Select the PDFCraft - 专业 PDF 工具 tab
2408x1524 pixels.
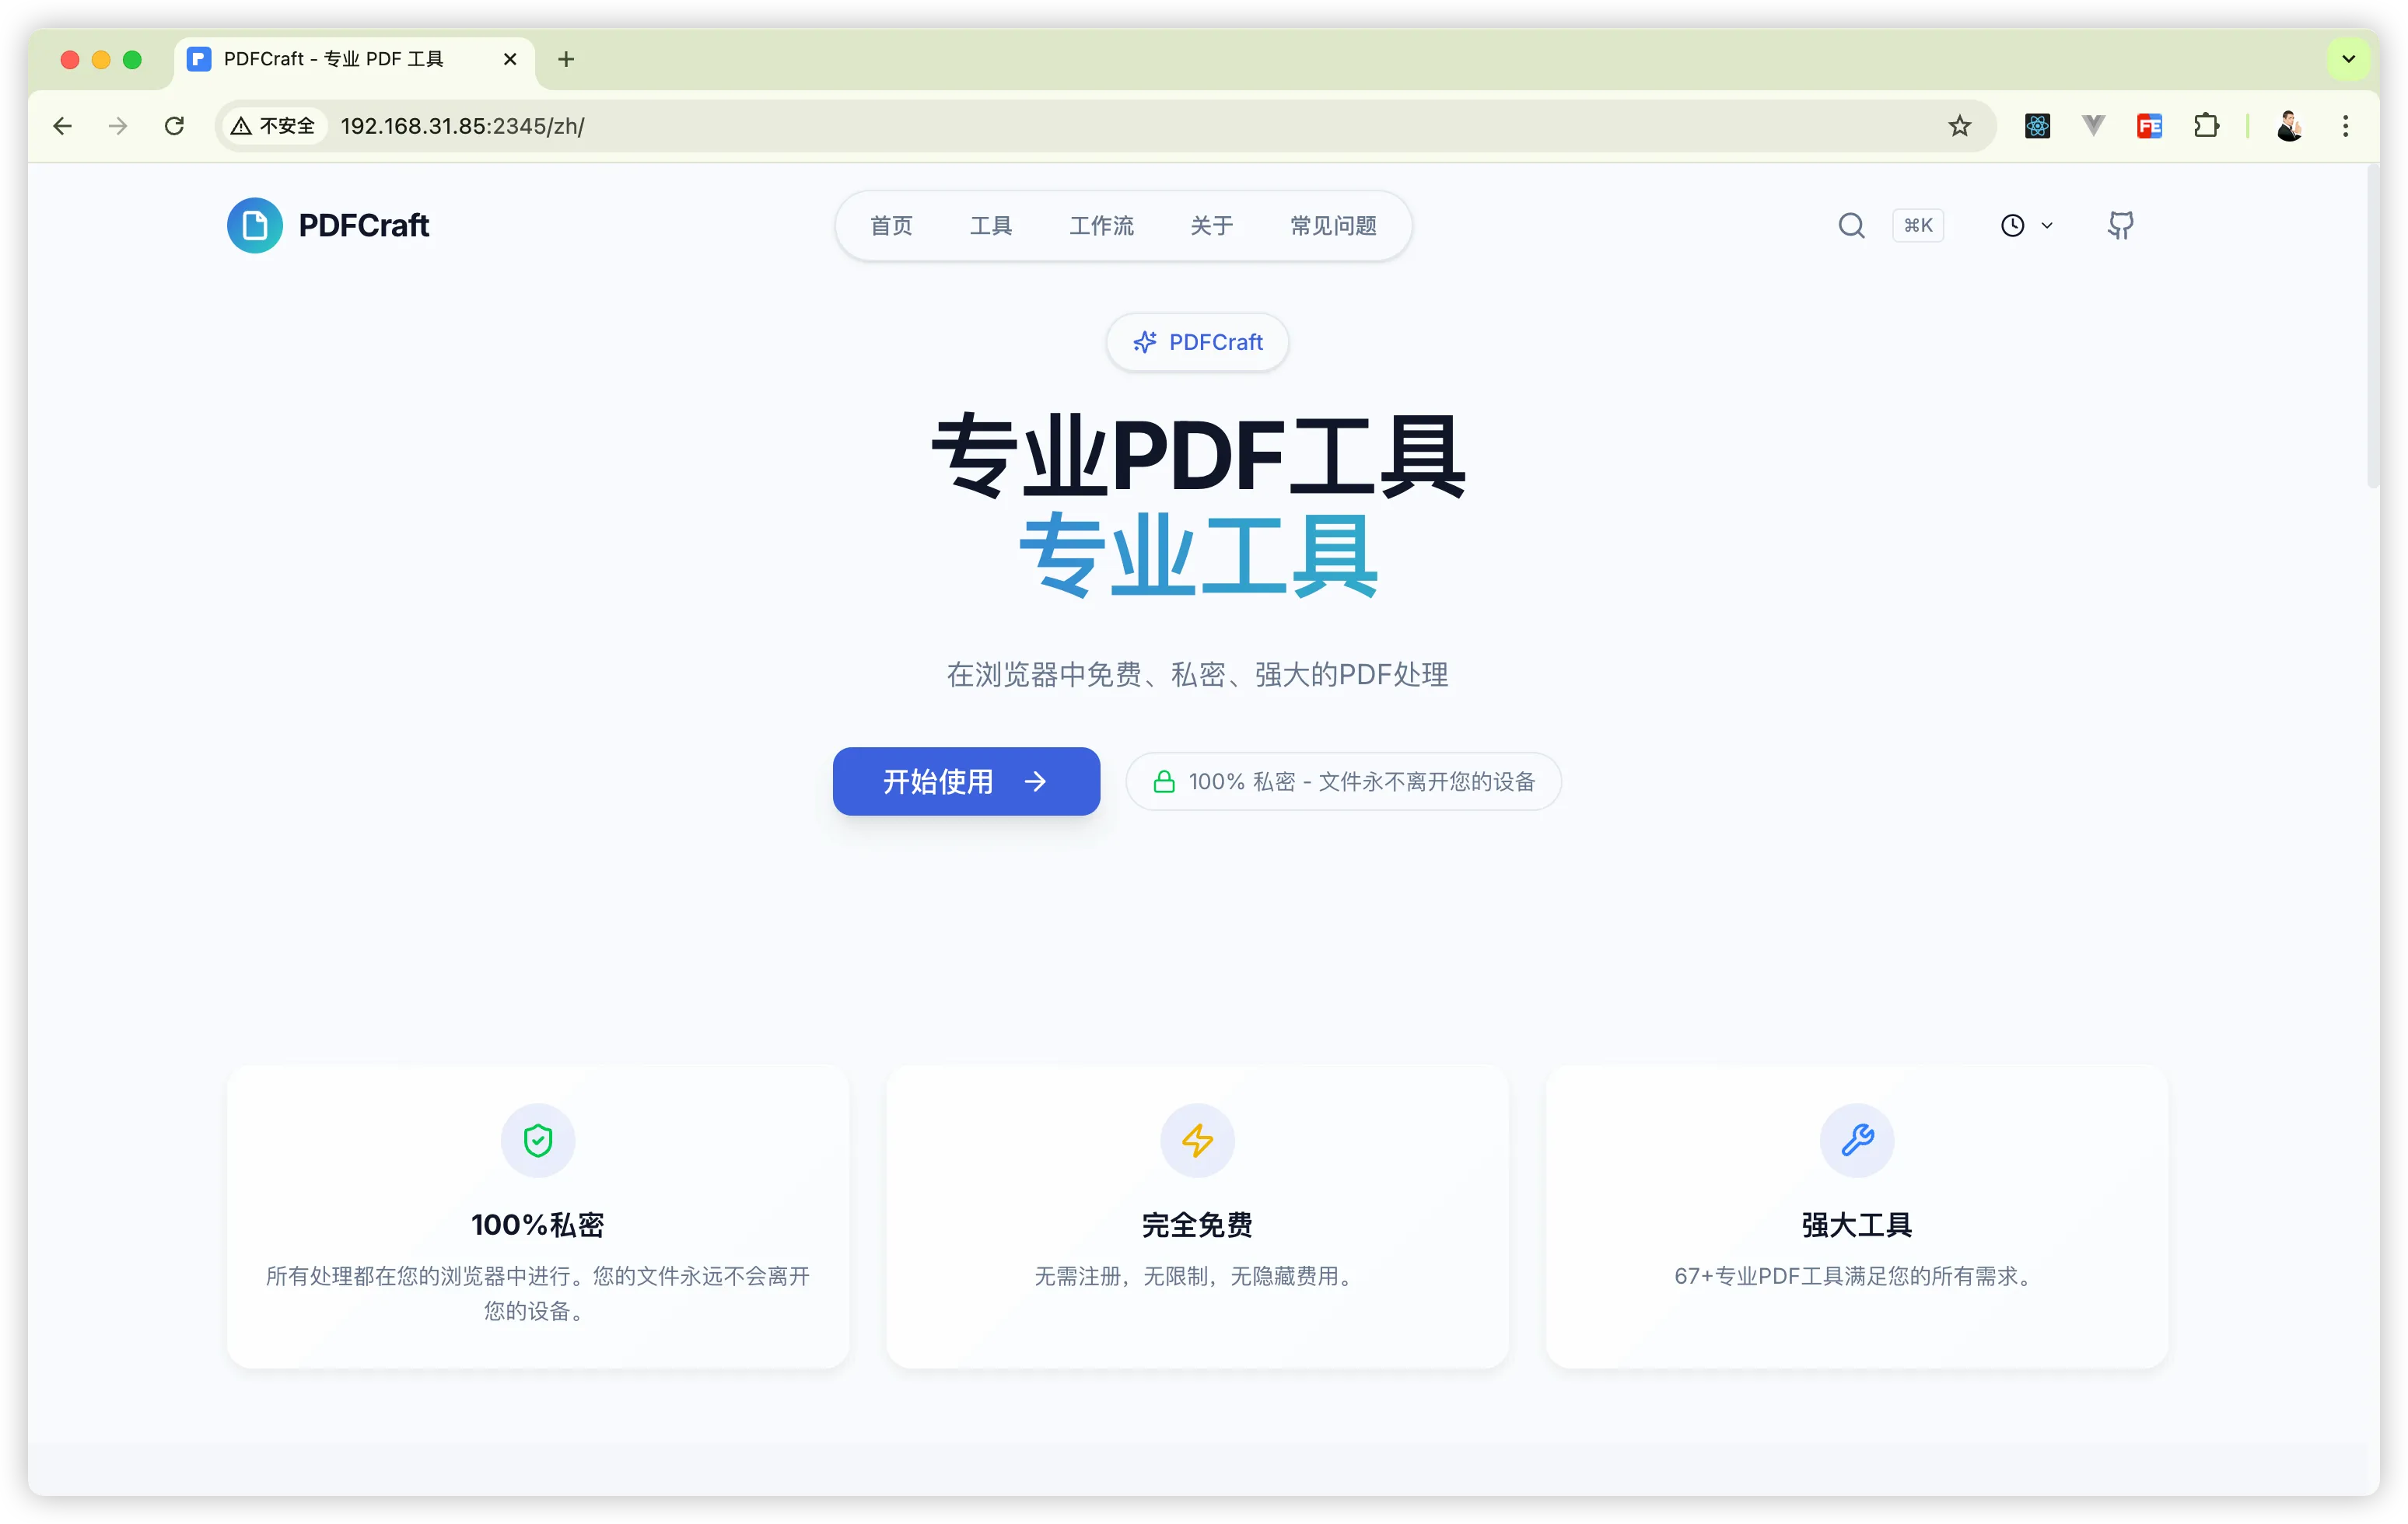coord(355,59)
